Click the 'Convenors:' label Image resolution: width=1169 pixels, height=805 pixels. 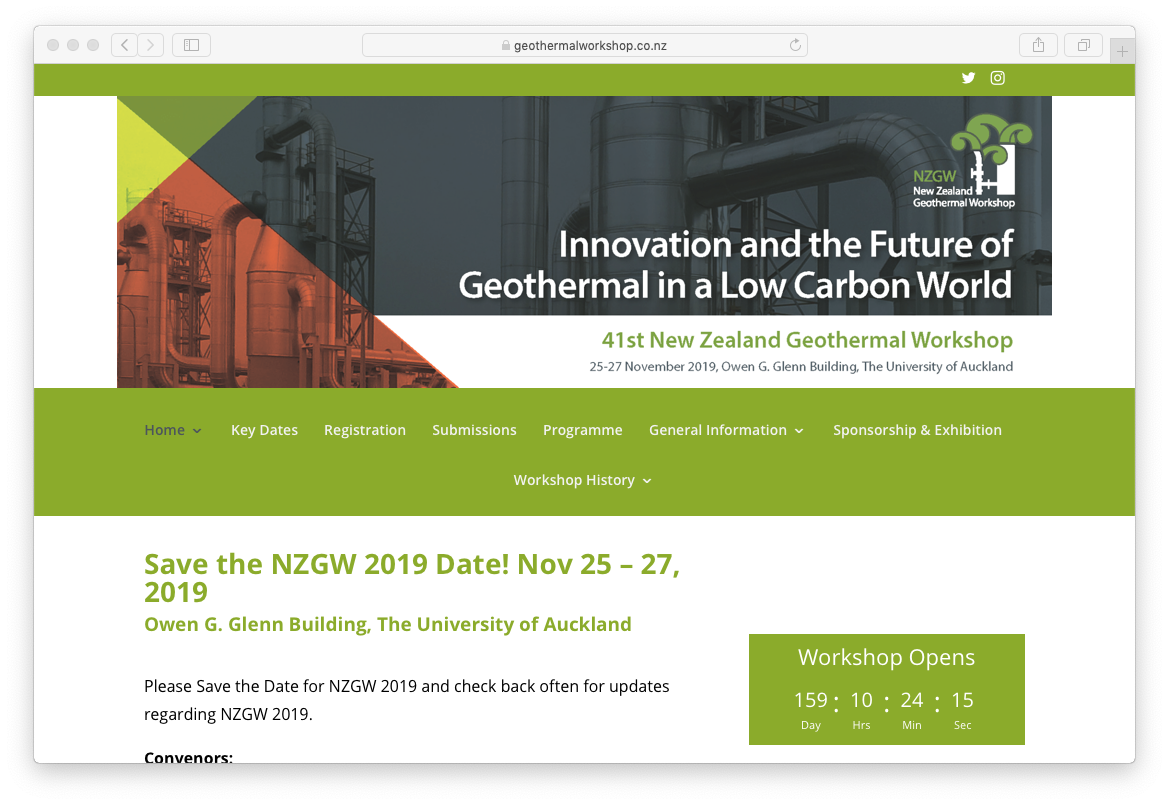click(x=189, y=757)
